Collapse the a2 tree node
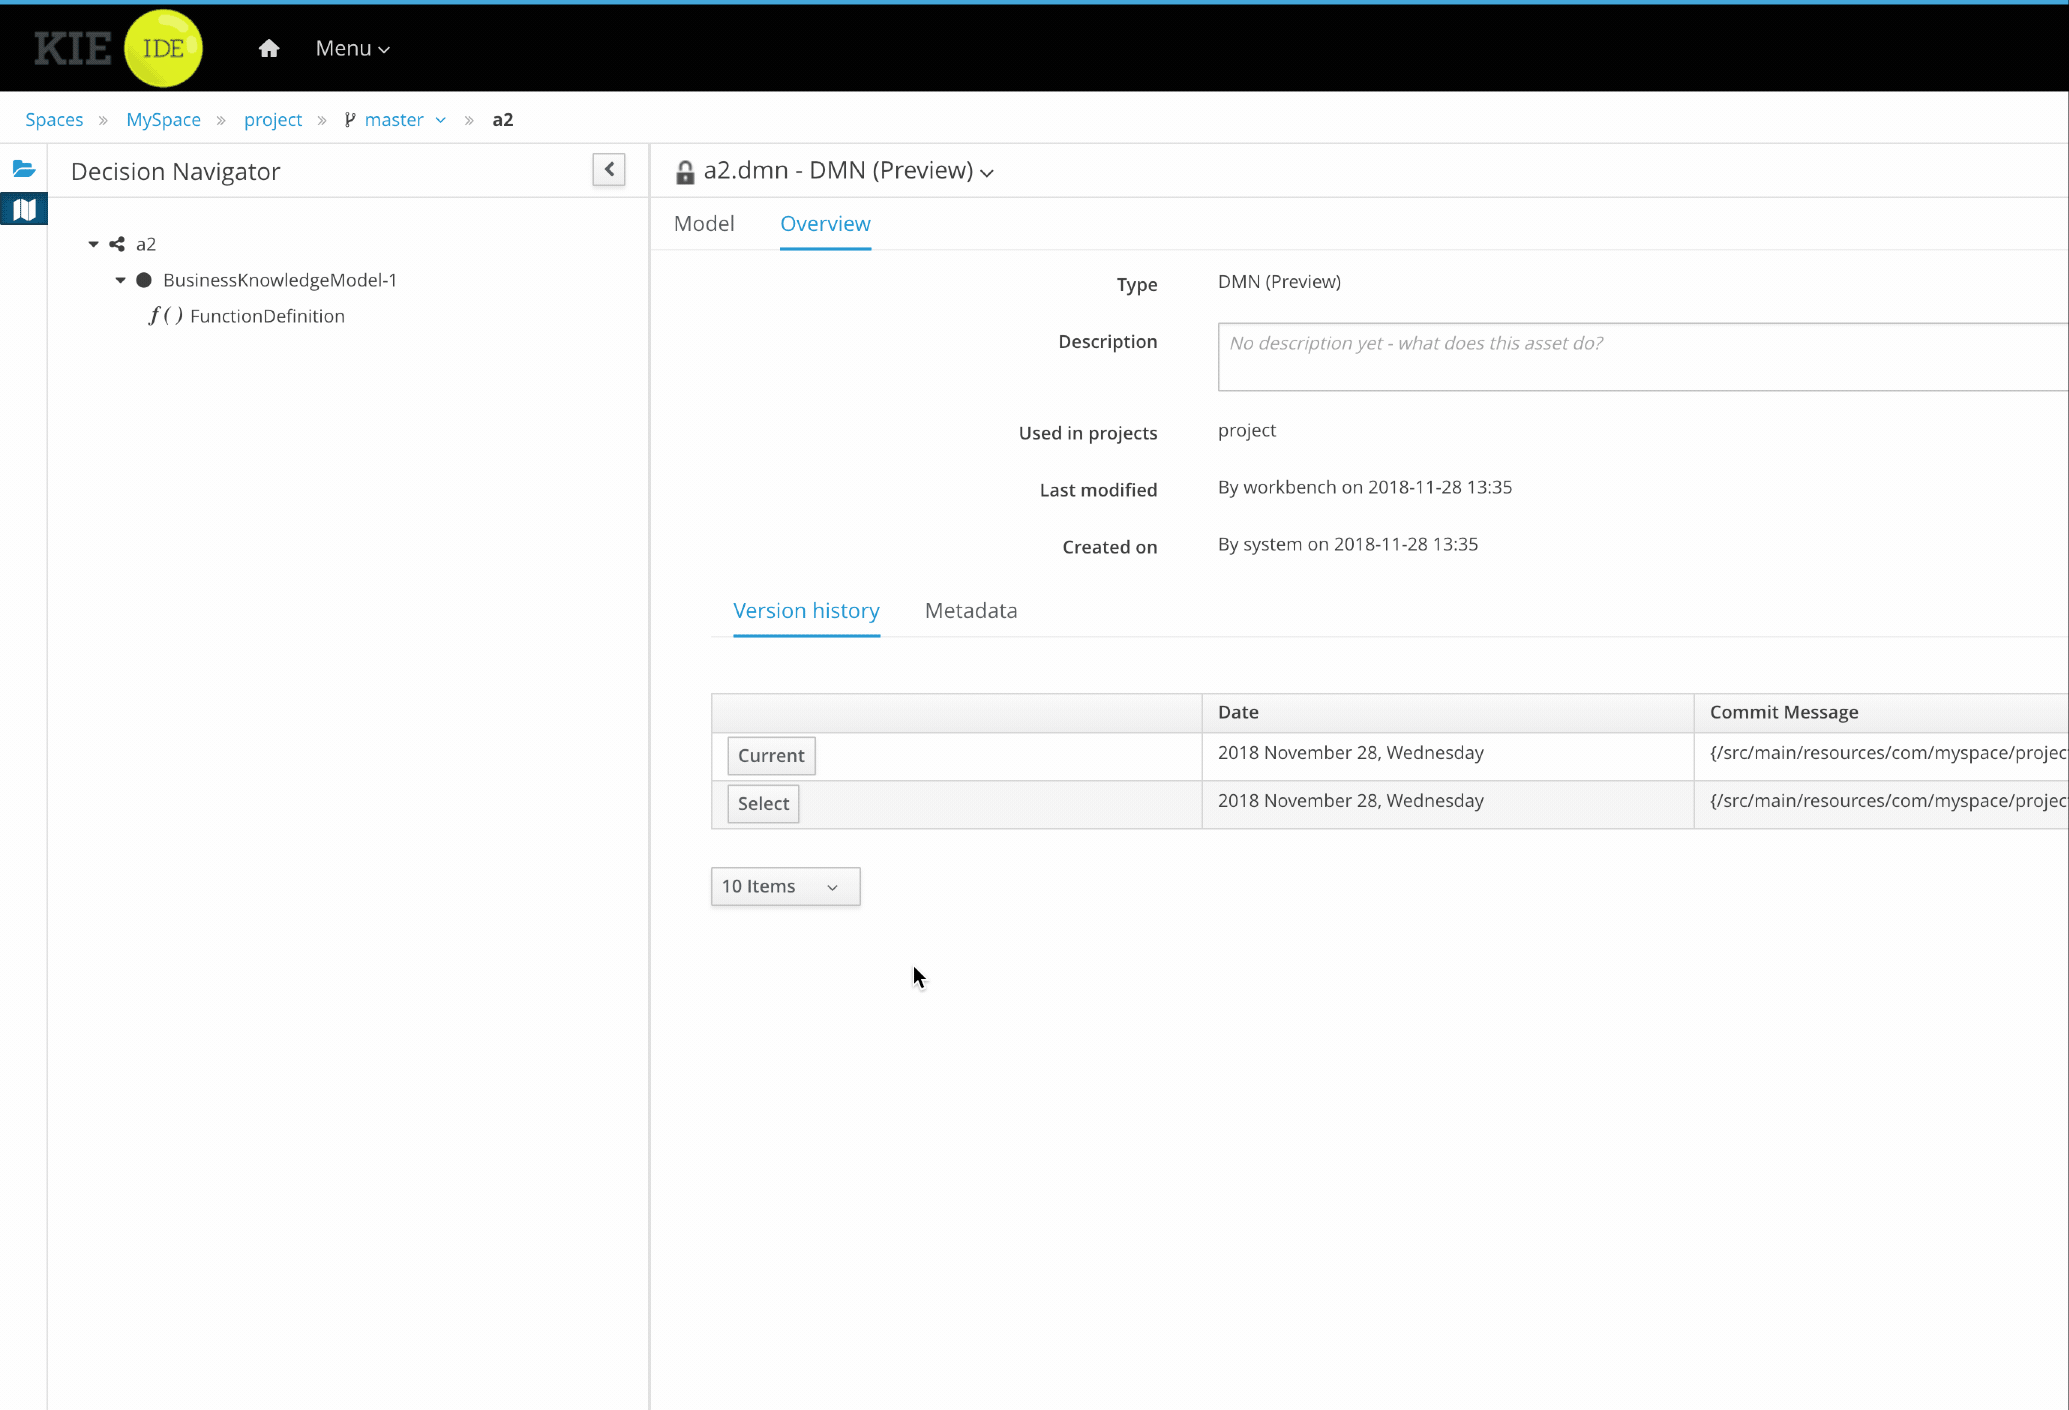Screen dimensions: 2069x1410 (93, 244)
